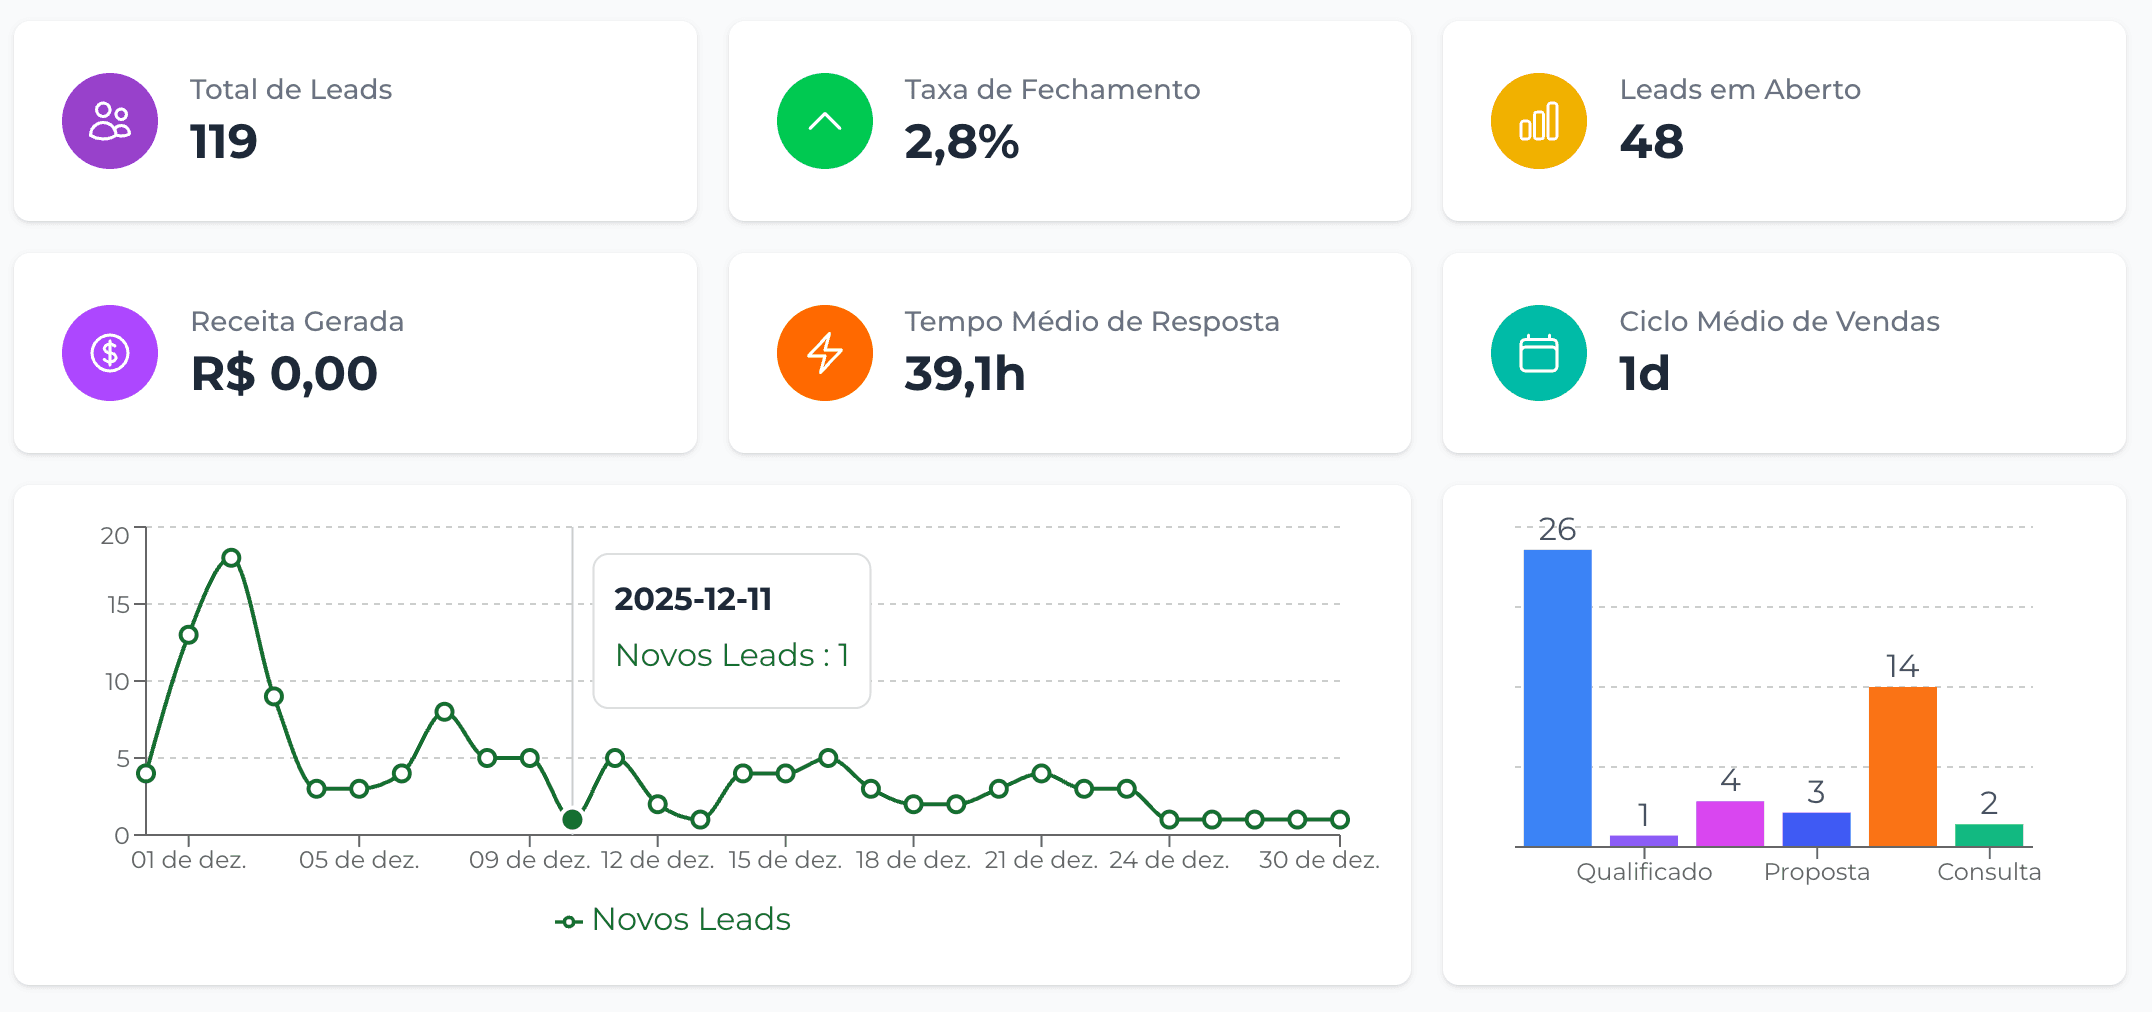Viewport: 2152px width, 1012px height.
Task: Click the purple Receita Gerada dollar icon
Action: 110,353
